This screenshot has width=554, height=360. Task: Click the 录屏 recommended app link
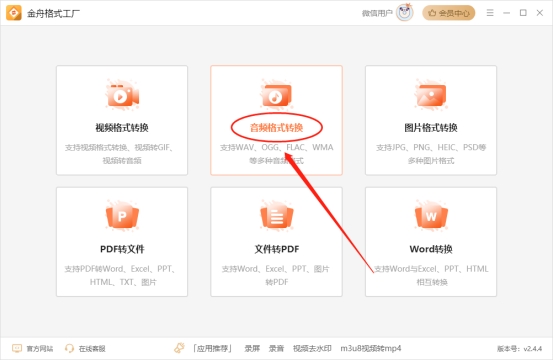(252, 349)
